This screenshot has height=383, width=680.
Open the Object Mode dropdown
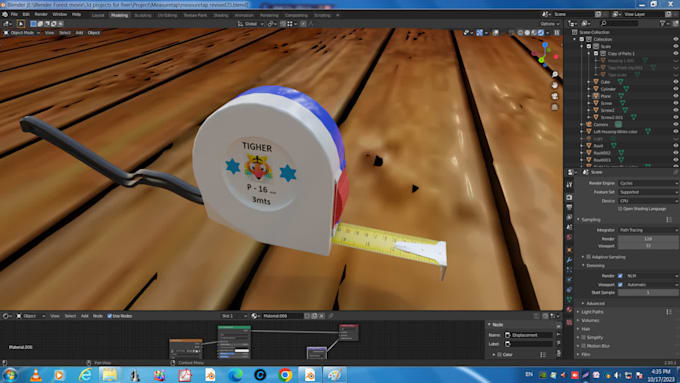pyautogui.click(x=22, y=33)
